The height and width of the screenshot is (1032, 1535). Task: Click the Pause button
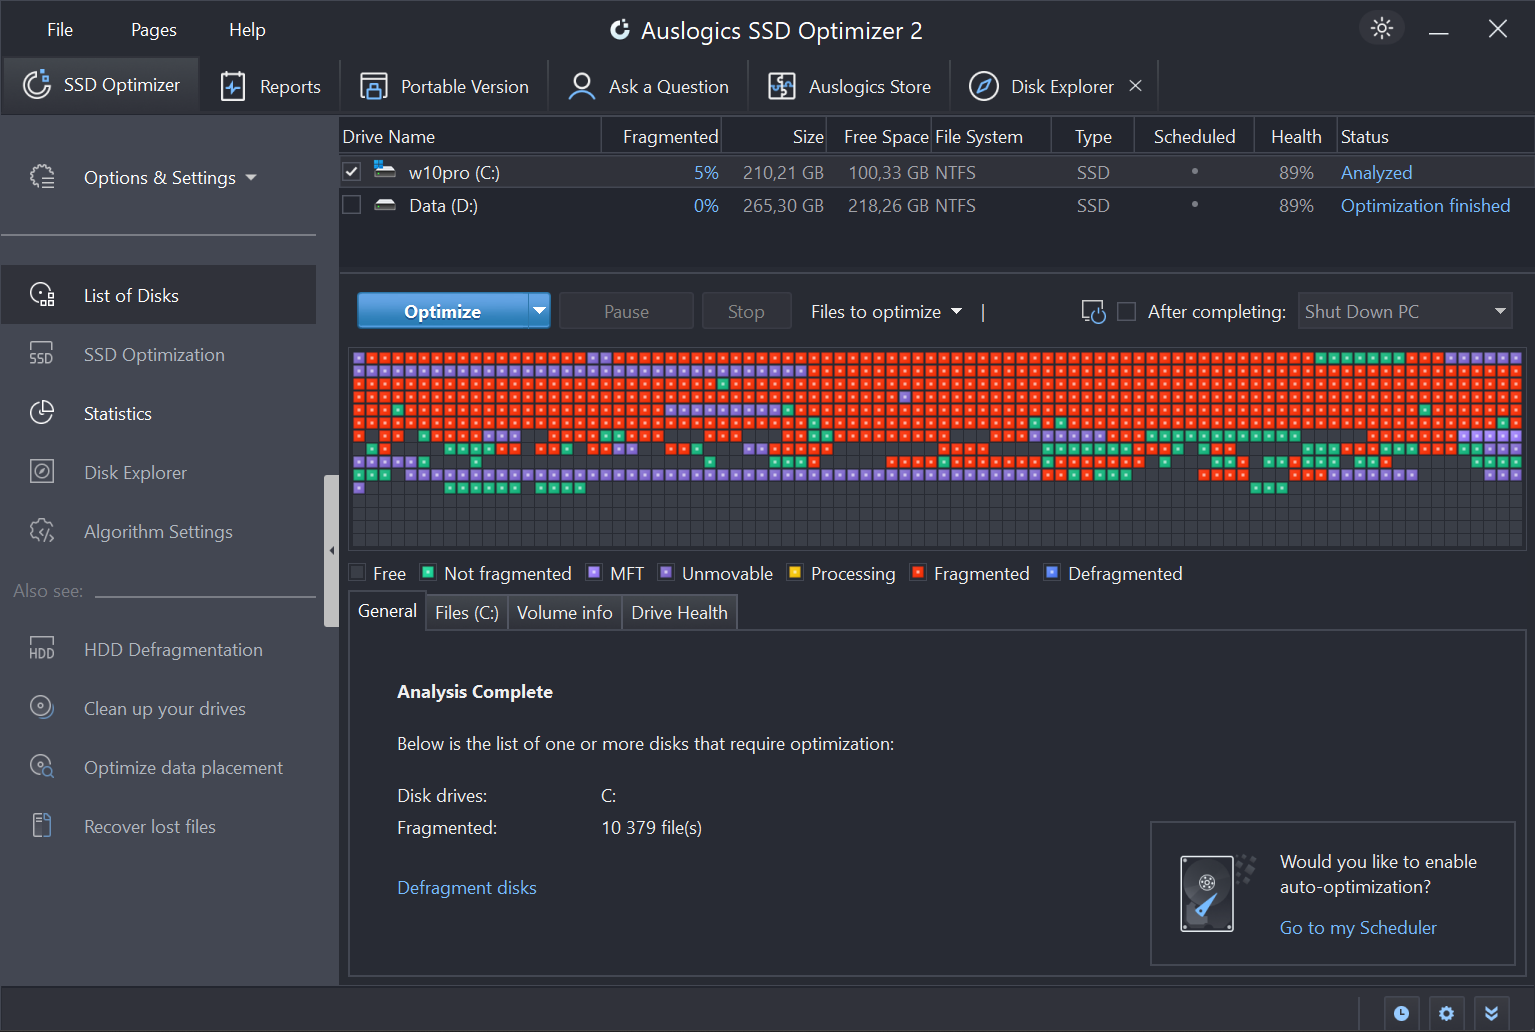click(x=627, y=311)
